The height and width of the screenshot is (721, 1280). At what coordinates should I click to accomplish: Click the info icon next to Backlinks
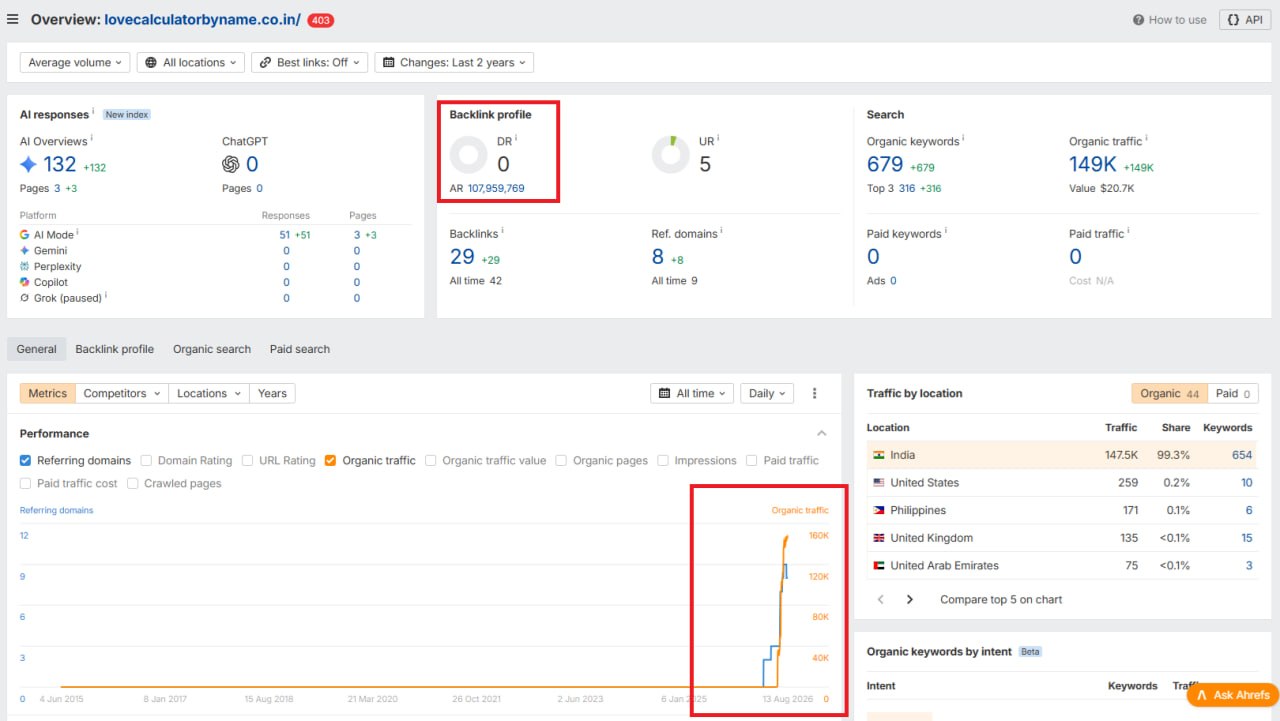pos(503,231)
